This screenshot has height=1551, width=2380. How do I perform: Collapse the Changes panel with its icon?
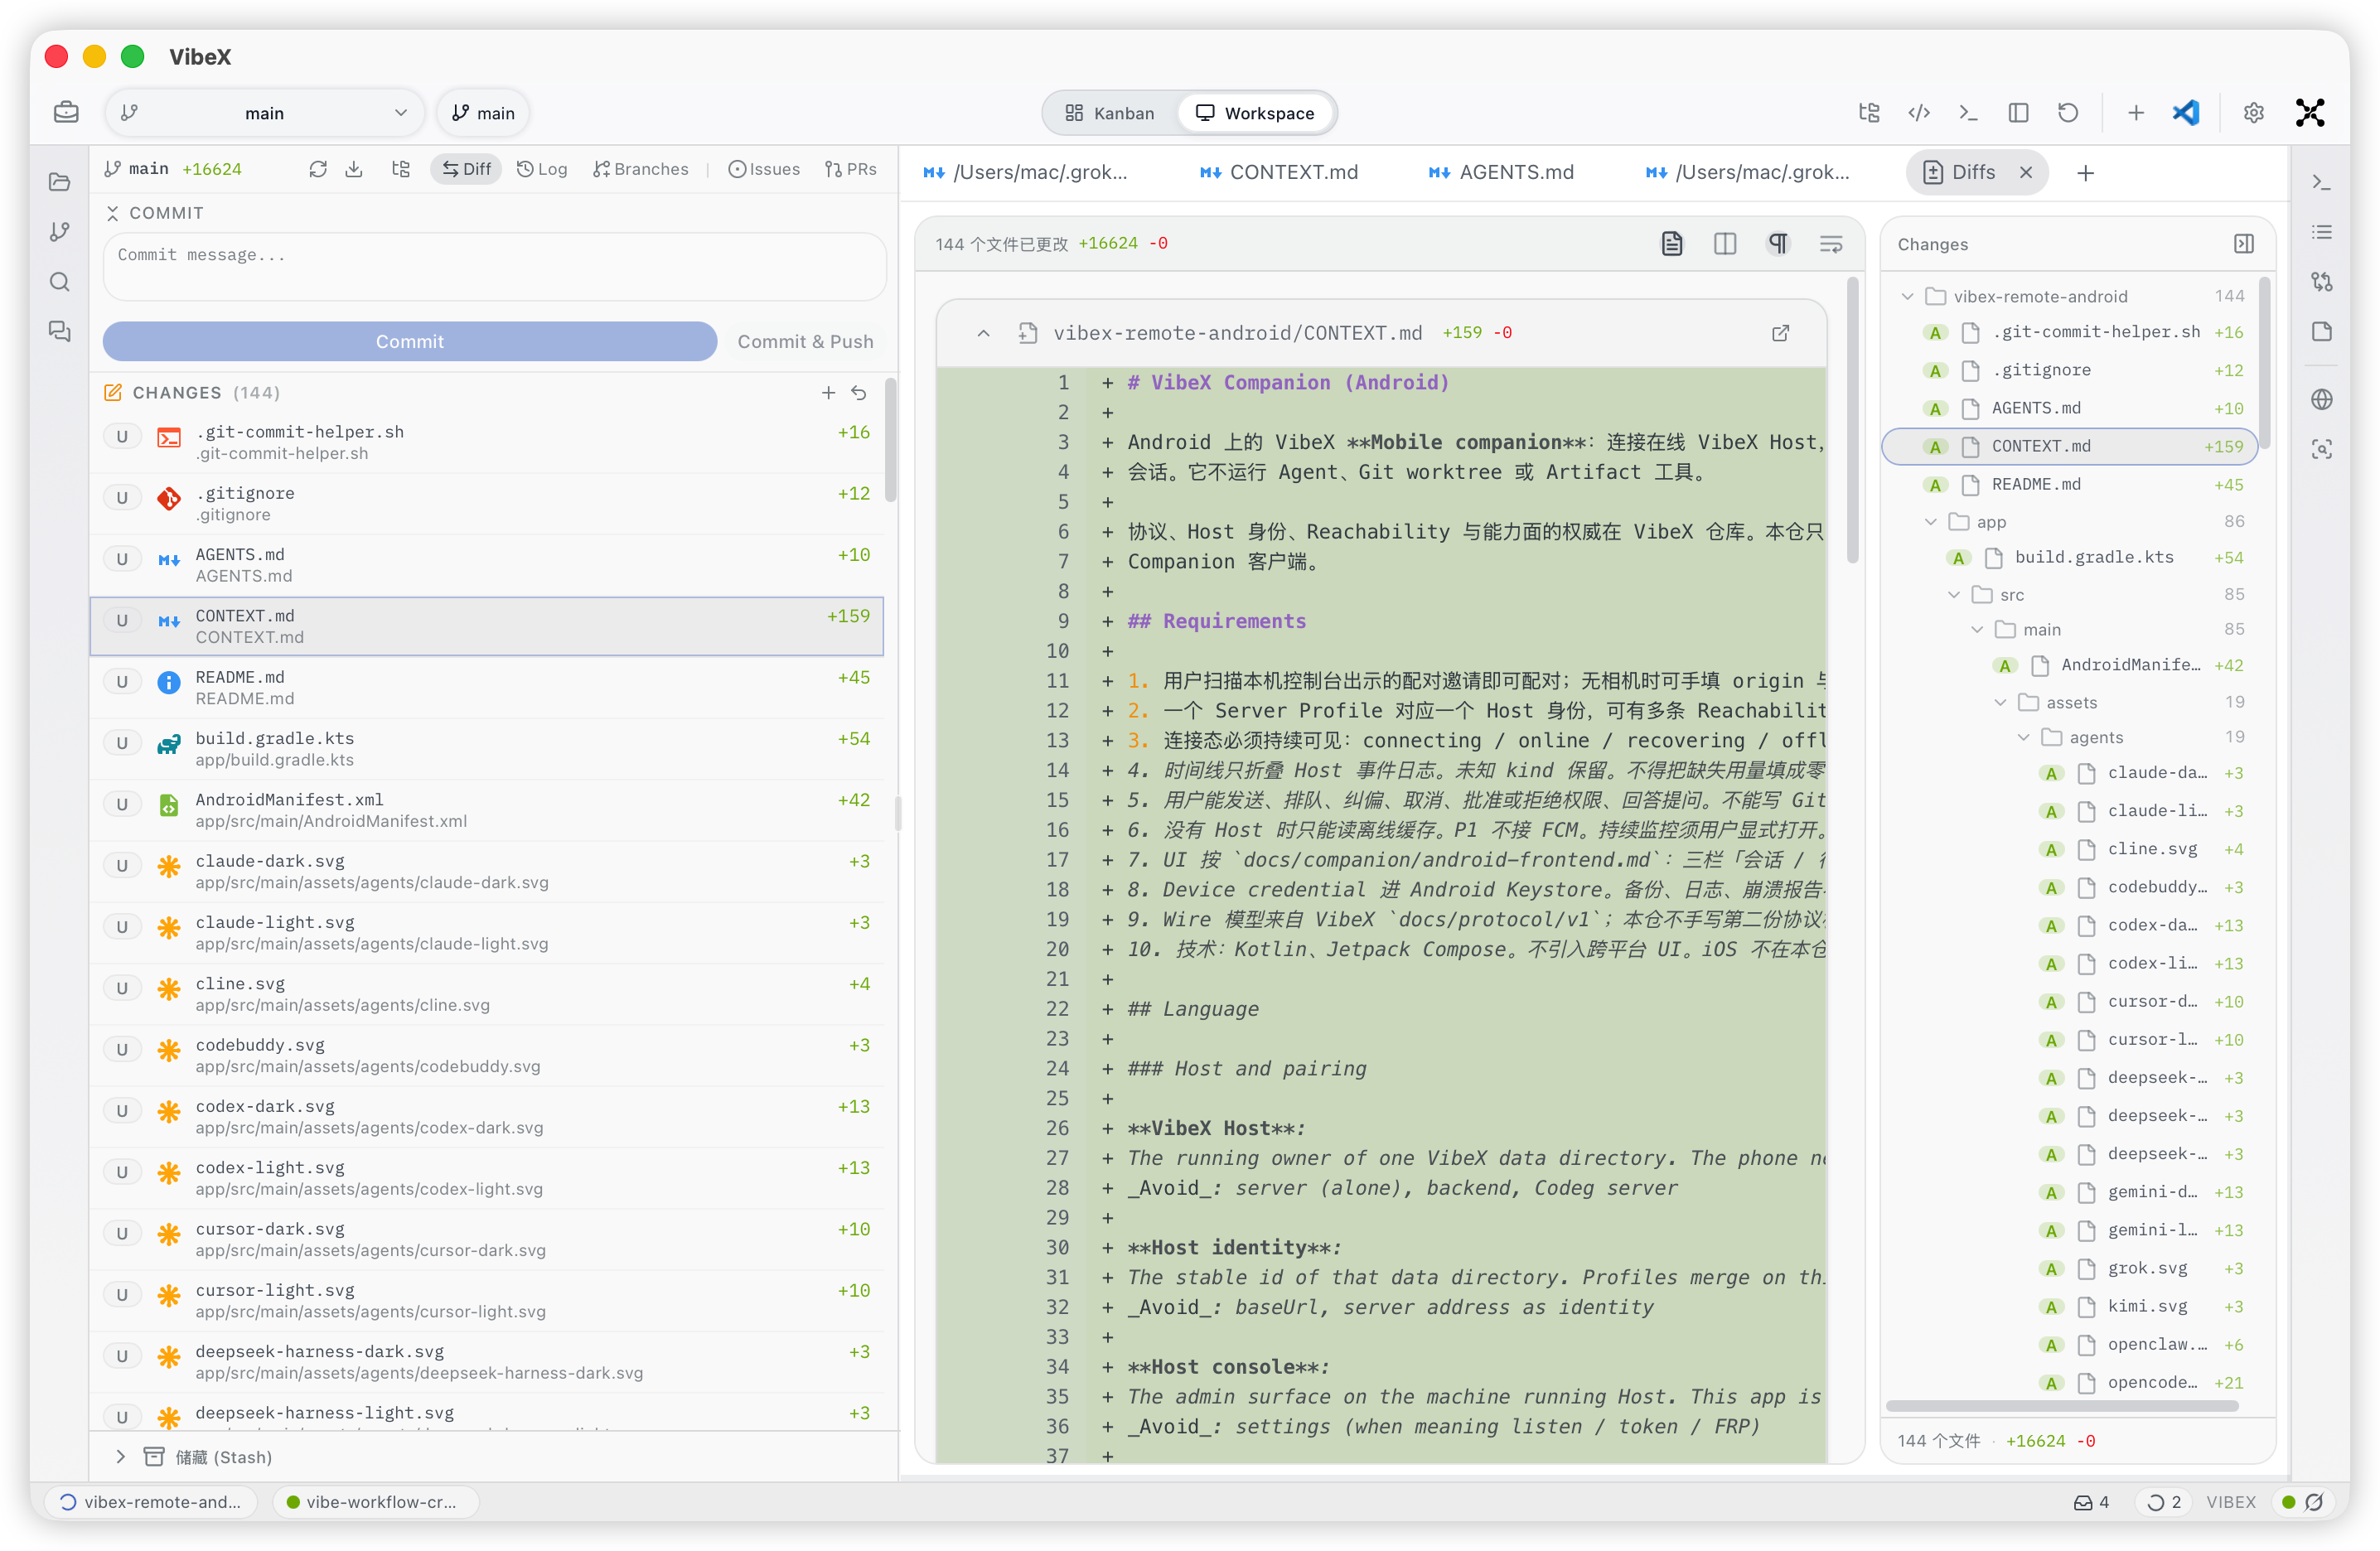point(2243,244)
